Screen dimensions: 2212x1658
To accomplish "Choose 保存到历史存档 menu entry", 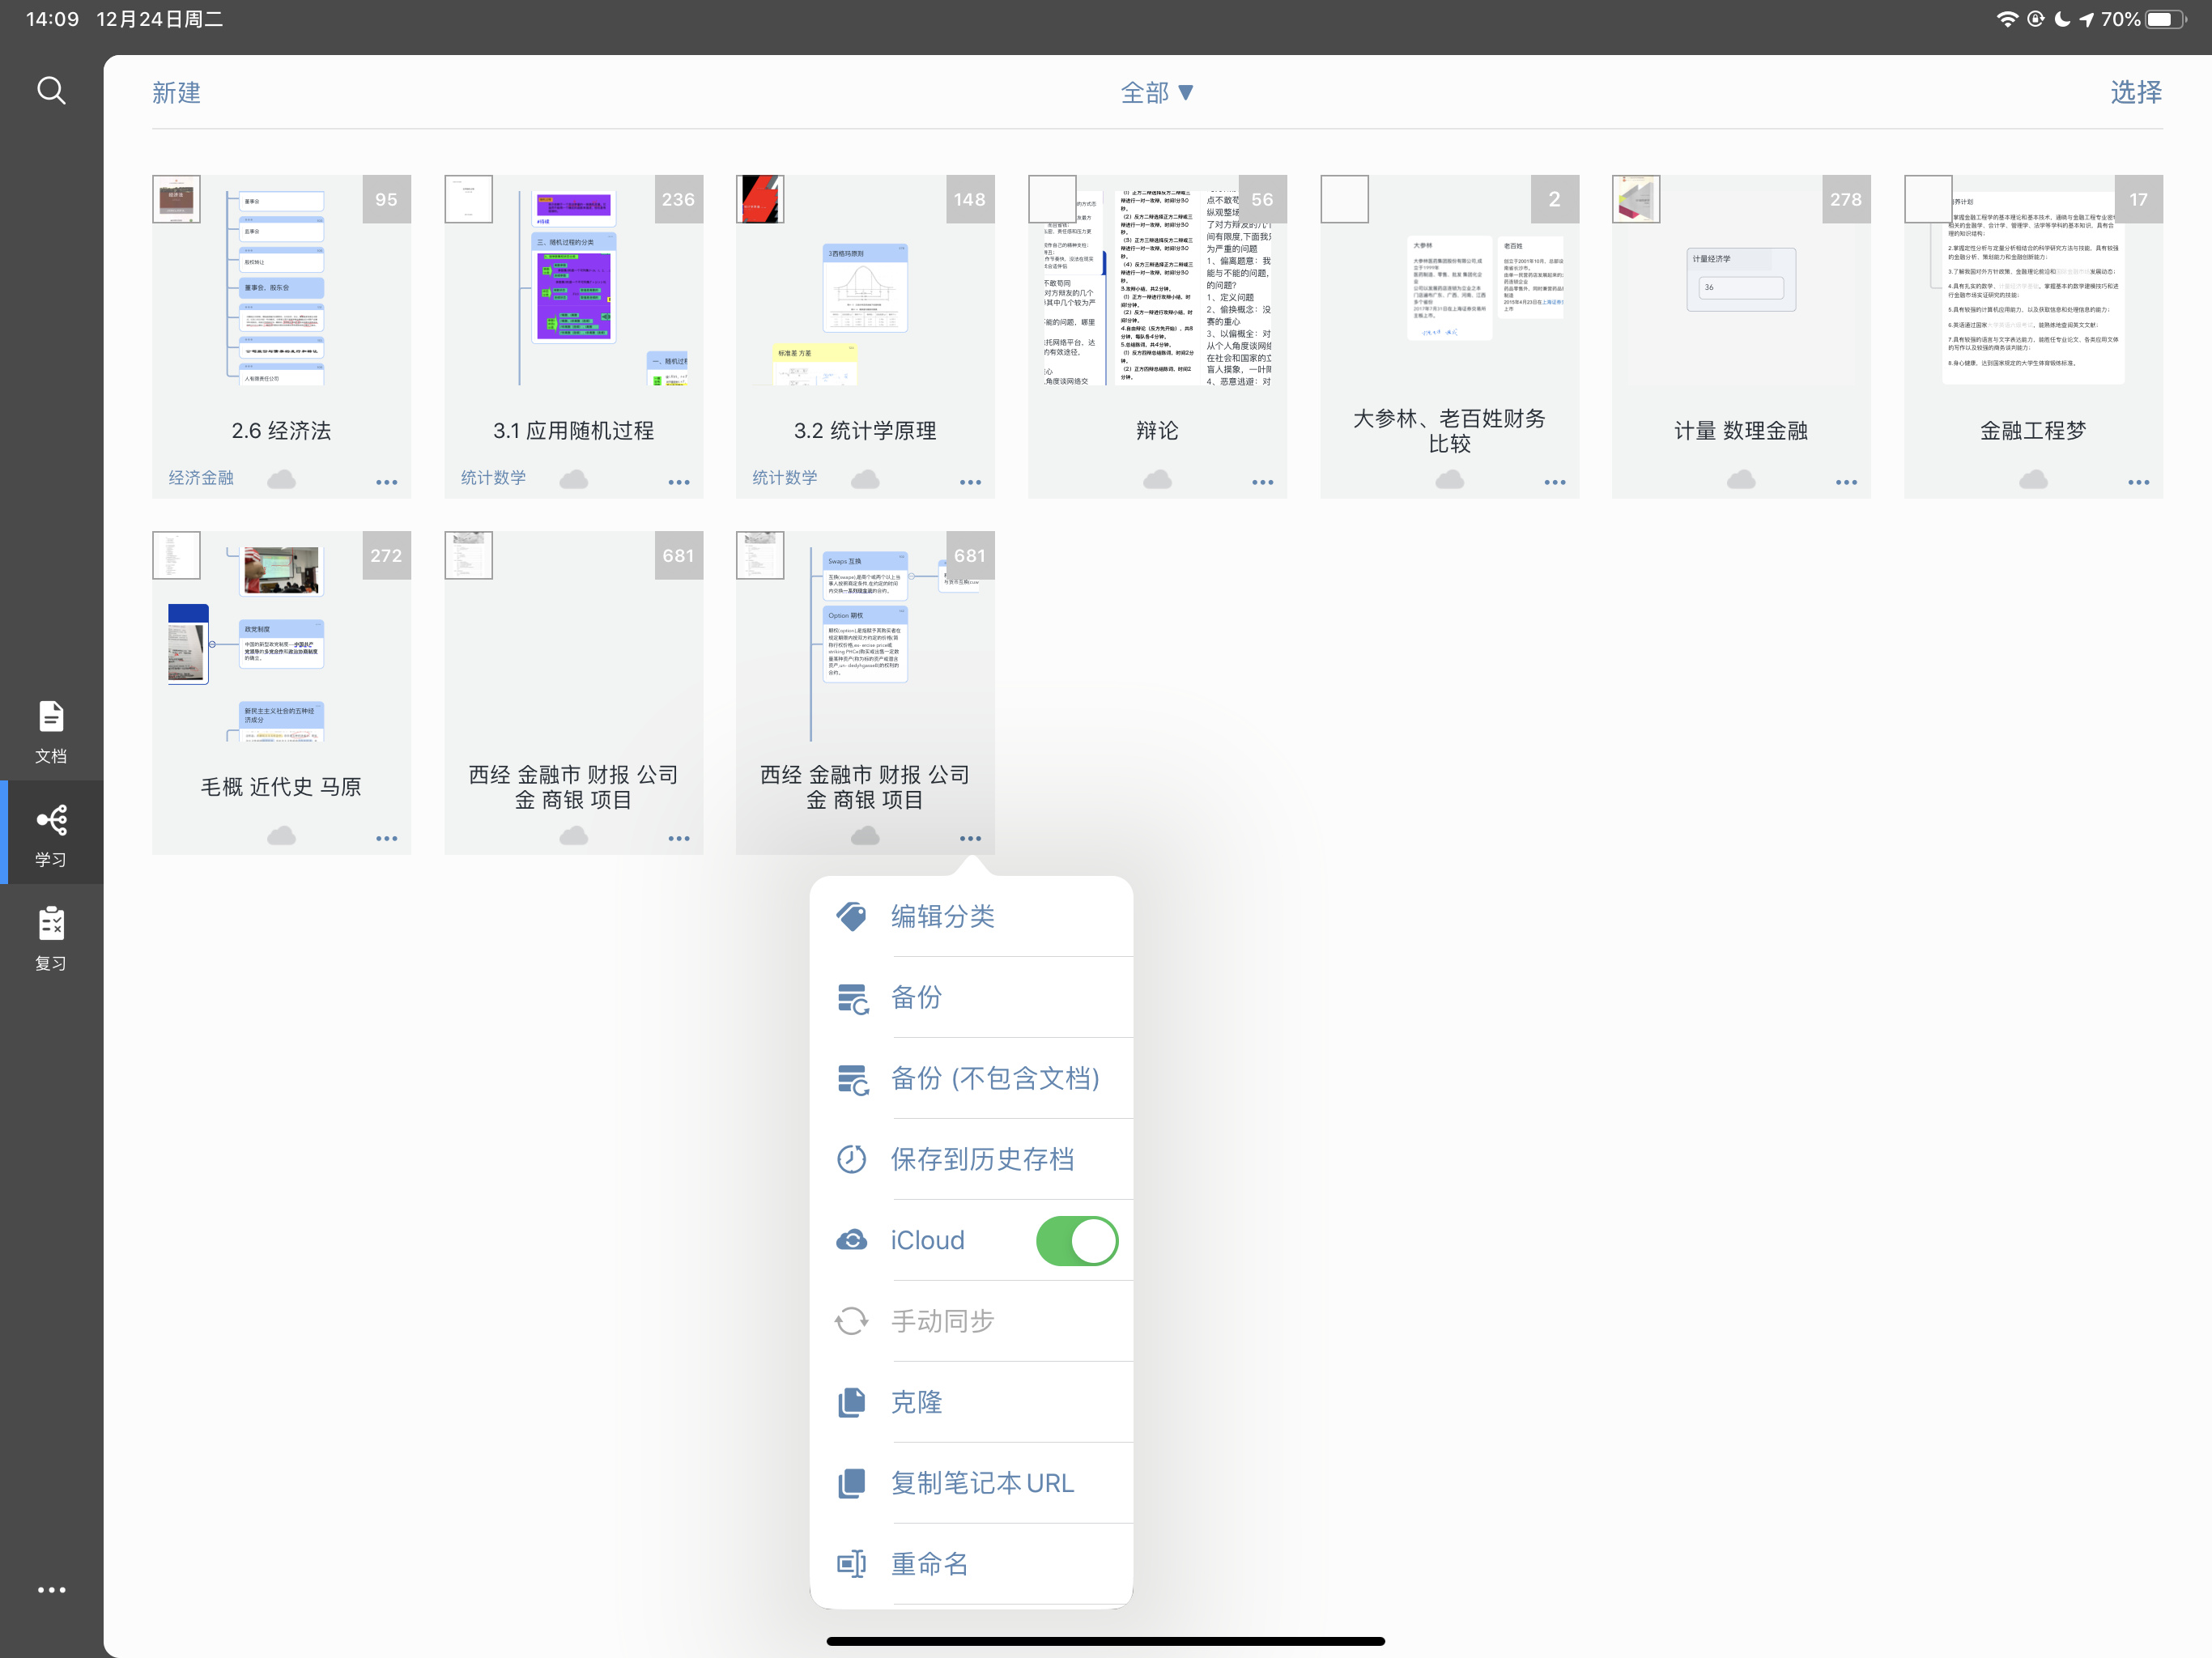I will (971, 1159).
